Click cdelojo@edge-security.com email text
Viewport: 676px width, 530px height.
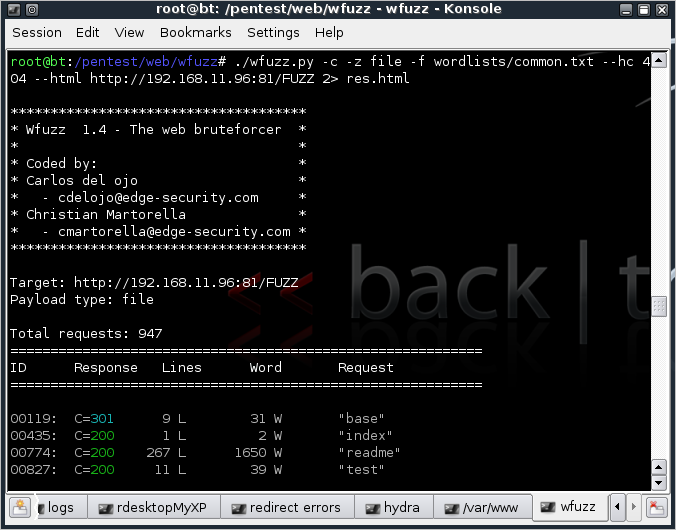[158, 198]
